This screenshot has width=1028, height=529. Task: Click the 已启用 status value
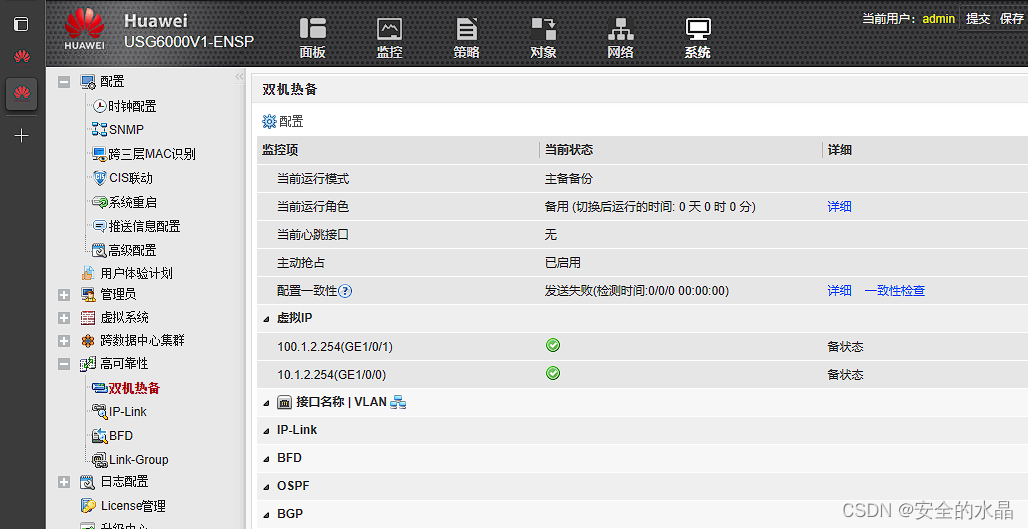tap(563, 262)
